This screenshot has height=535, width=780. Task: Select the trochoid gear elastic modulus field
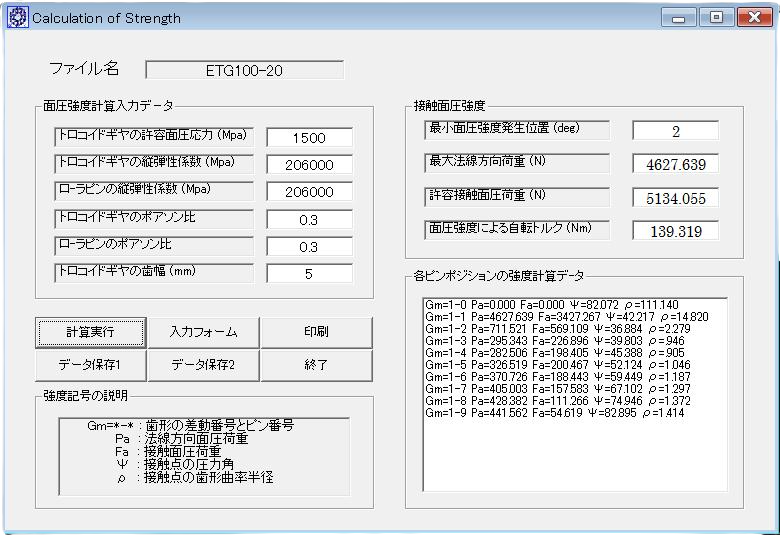309,165
